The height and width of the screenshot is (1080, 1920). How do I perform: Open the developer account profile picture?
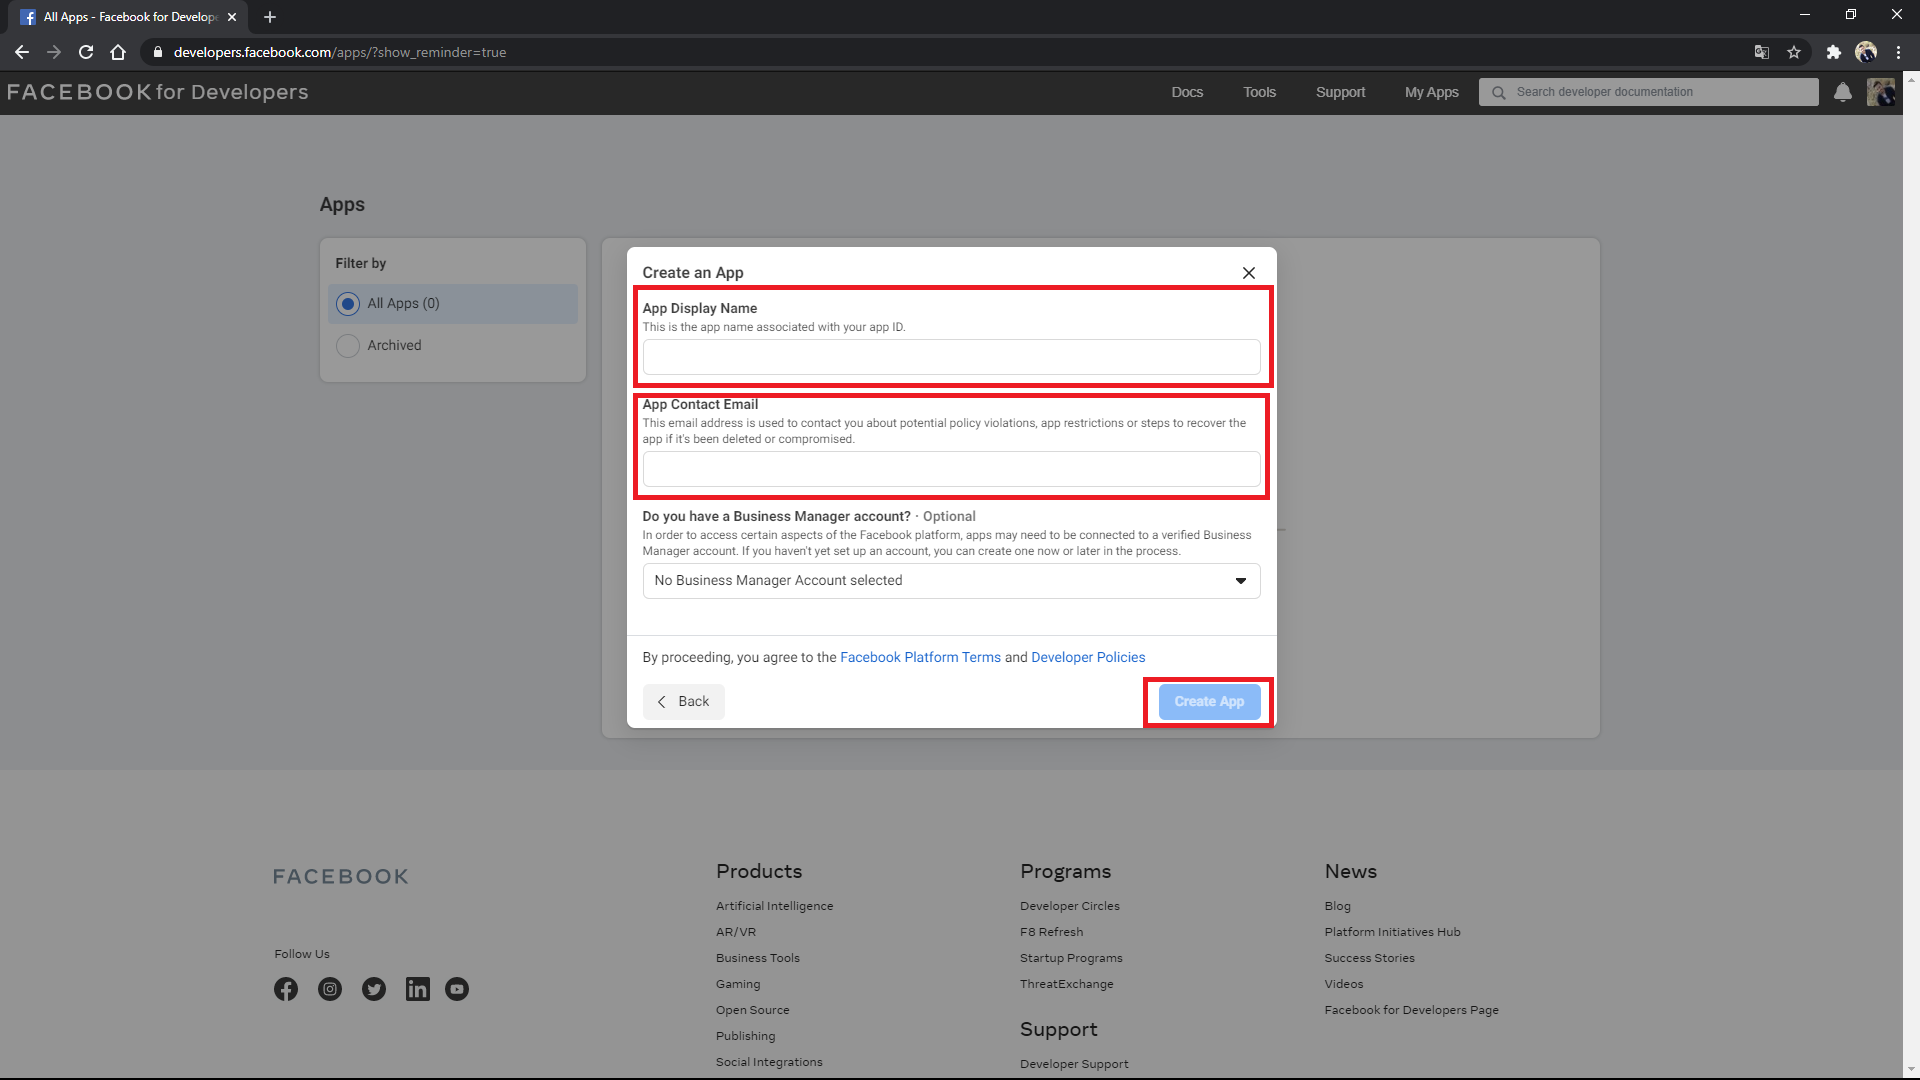click(x=1881, y=92)
